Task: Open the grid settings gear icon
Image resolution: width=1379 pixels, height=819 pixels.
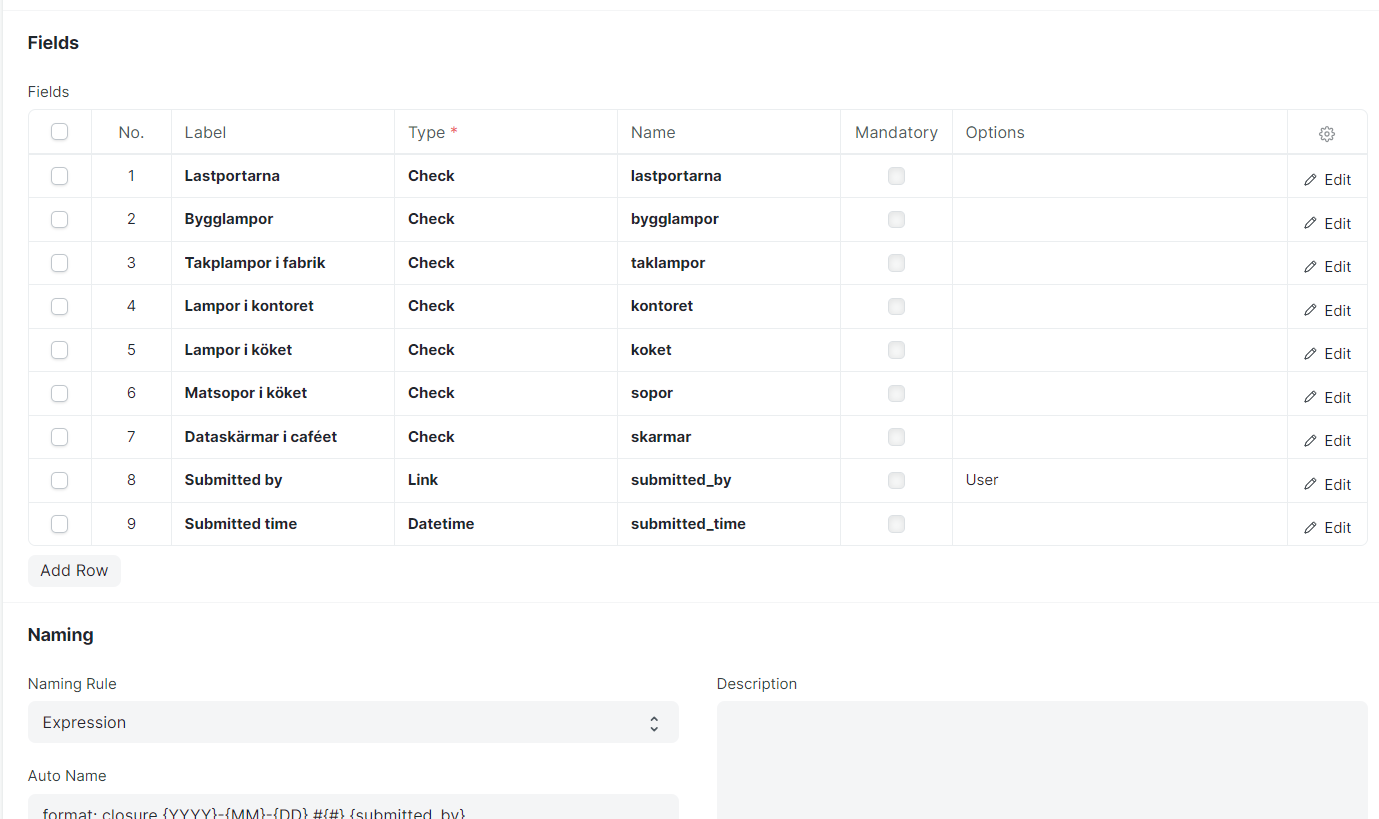Action: pyautogui.click(x=1326, y=134)
